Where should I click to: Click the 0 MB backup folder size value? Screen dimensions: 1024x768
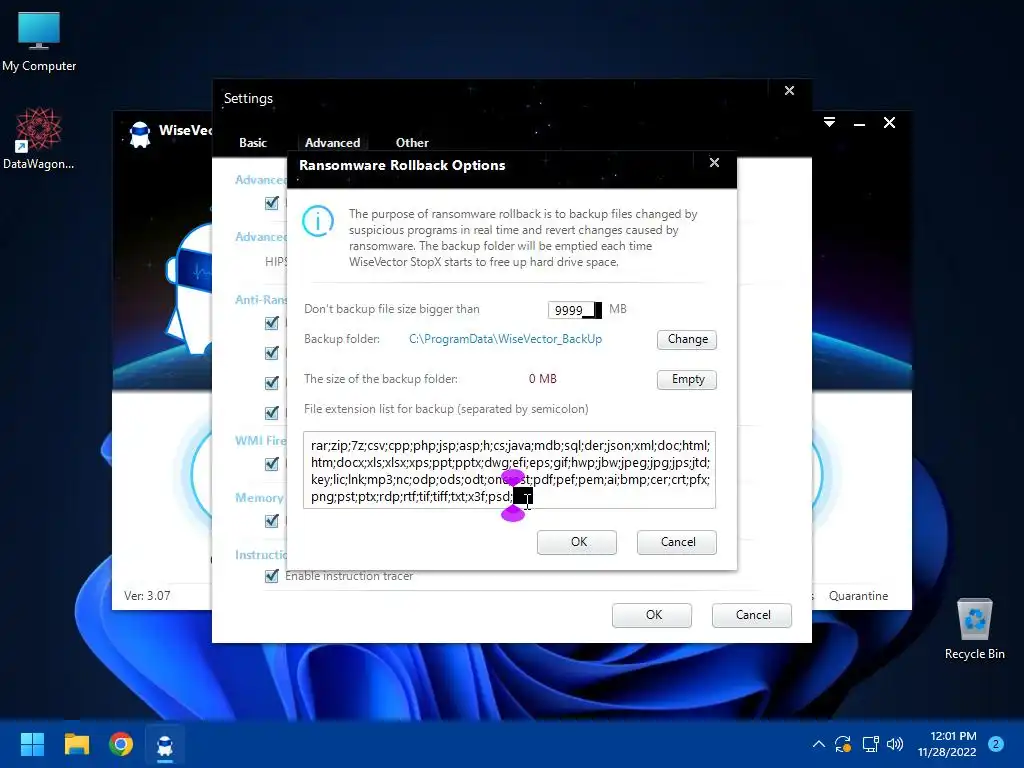(x=543, y=379)
